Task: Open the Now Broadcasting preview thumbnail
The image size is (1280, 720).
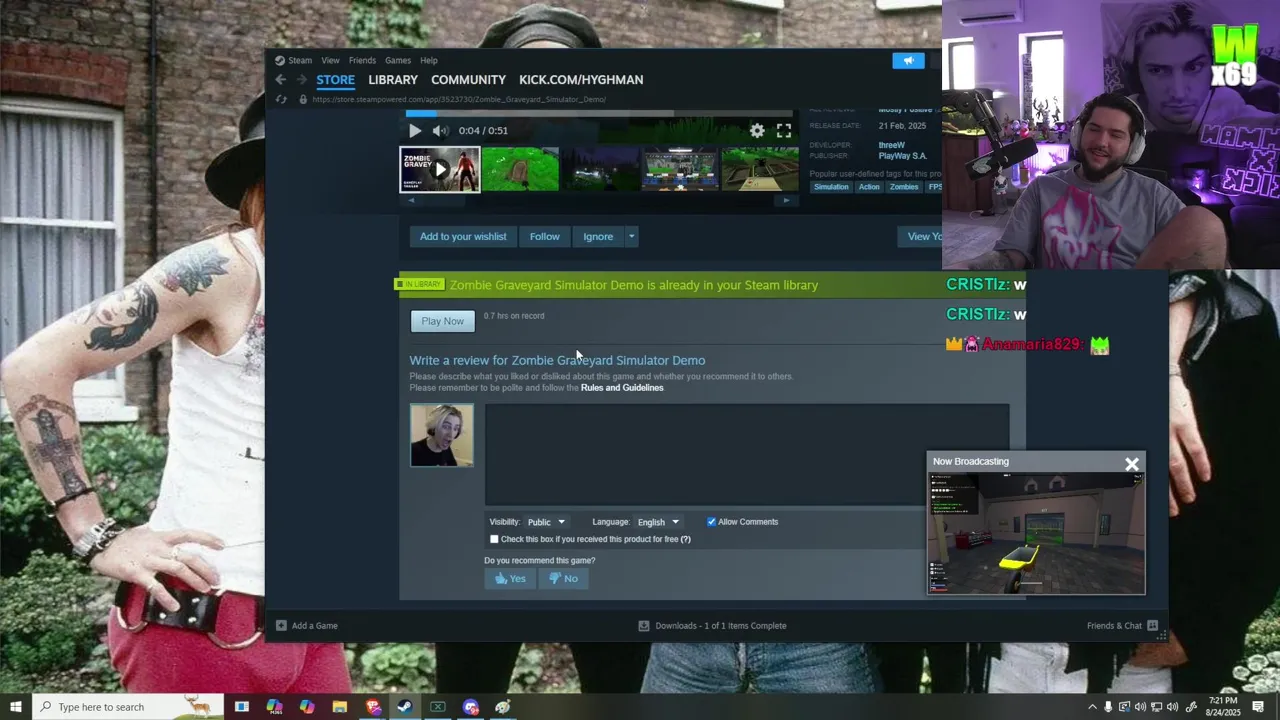Action: point(1036,533)
